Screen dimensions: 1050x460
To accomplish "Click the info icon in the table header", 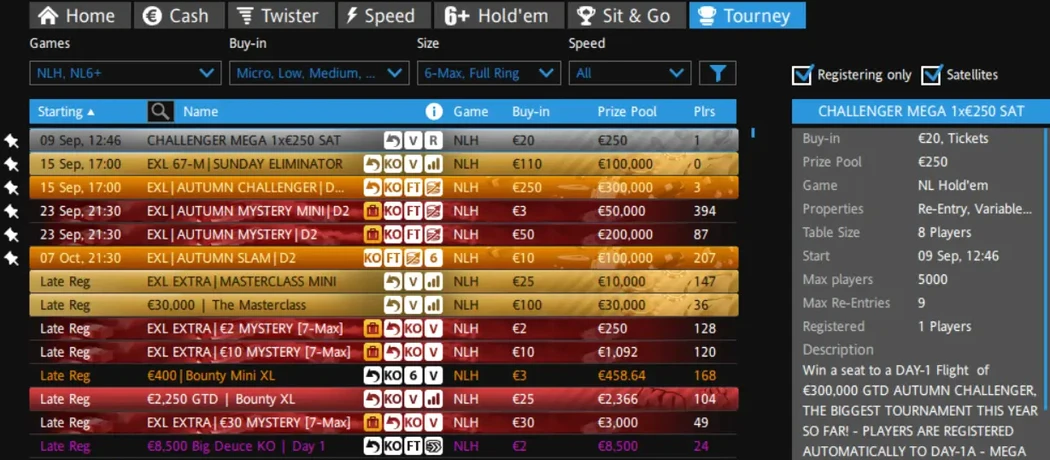I will [x=434, y=112].
